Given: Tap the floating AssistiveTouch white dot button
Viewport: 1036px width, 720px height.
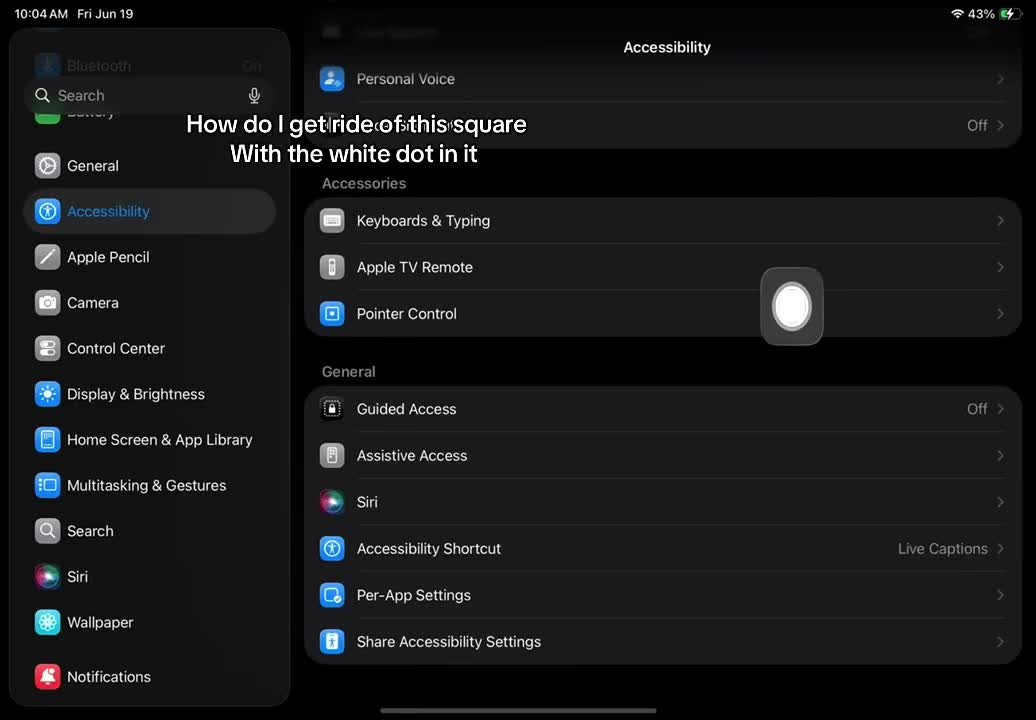Looking at the screenshot, I should click(x=792, y=306).
